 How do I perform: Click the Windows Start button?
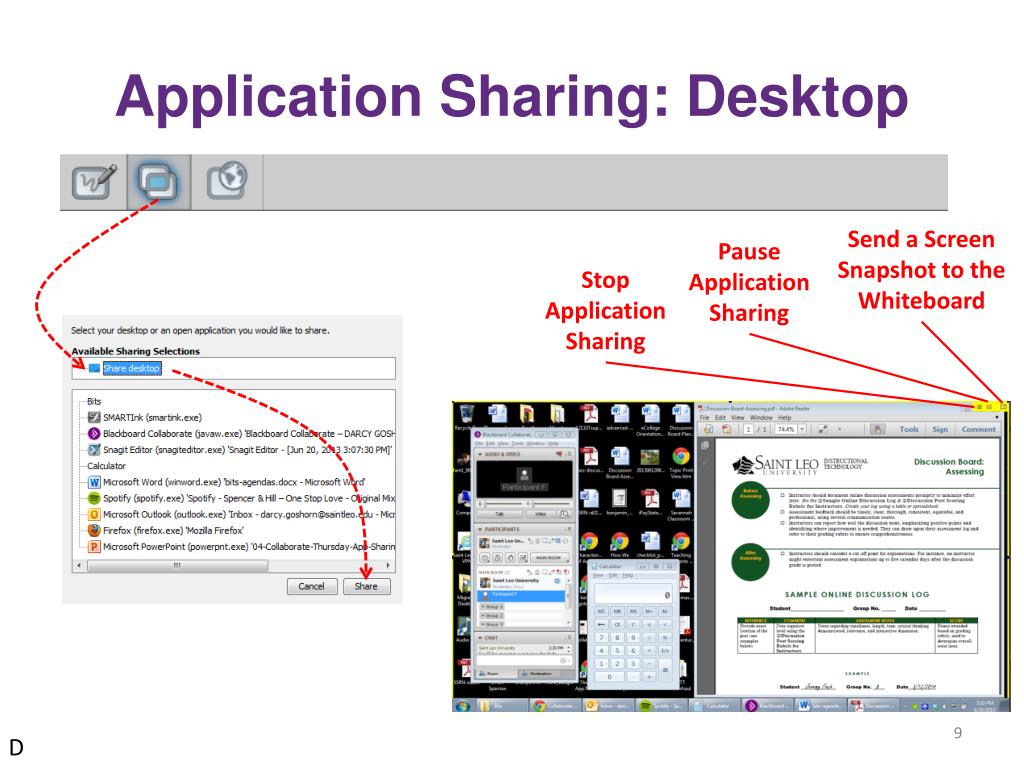(x=463, y=706)
